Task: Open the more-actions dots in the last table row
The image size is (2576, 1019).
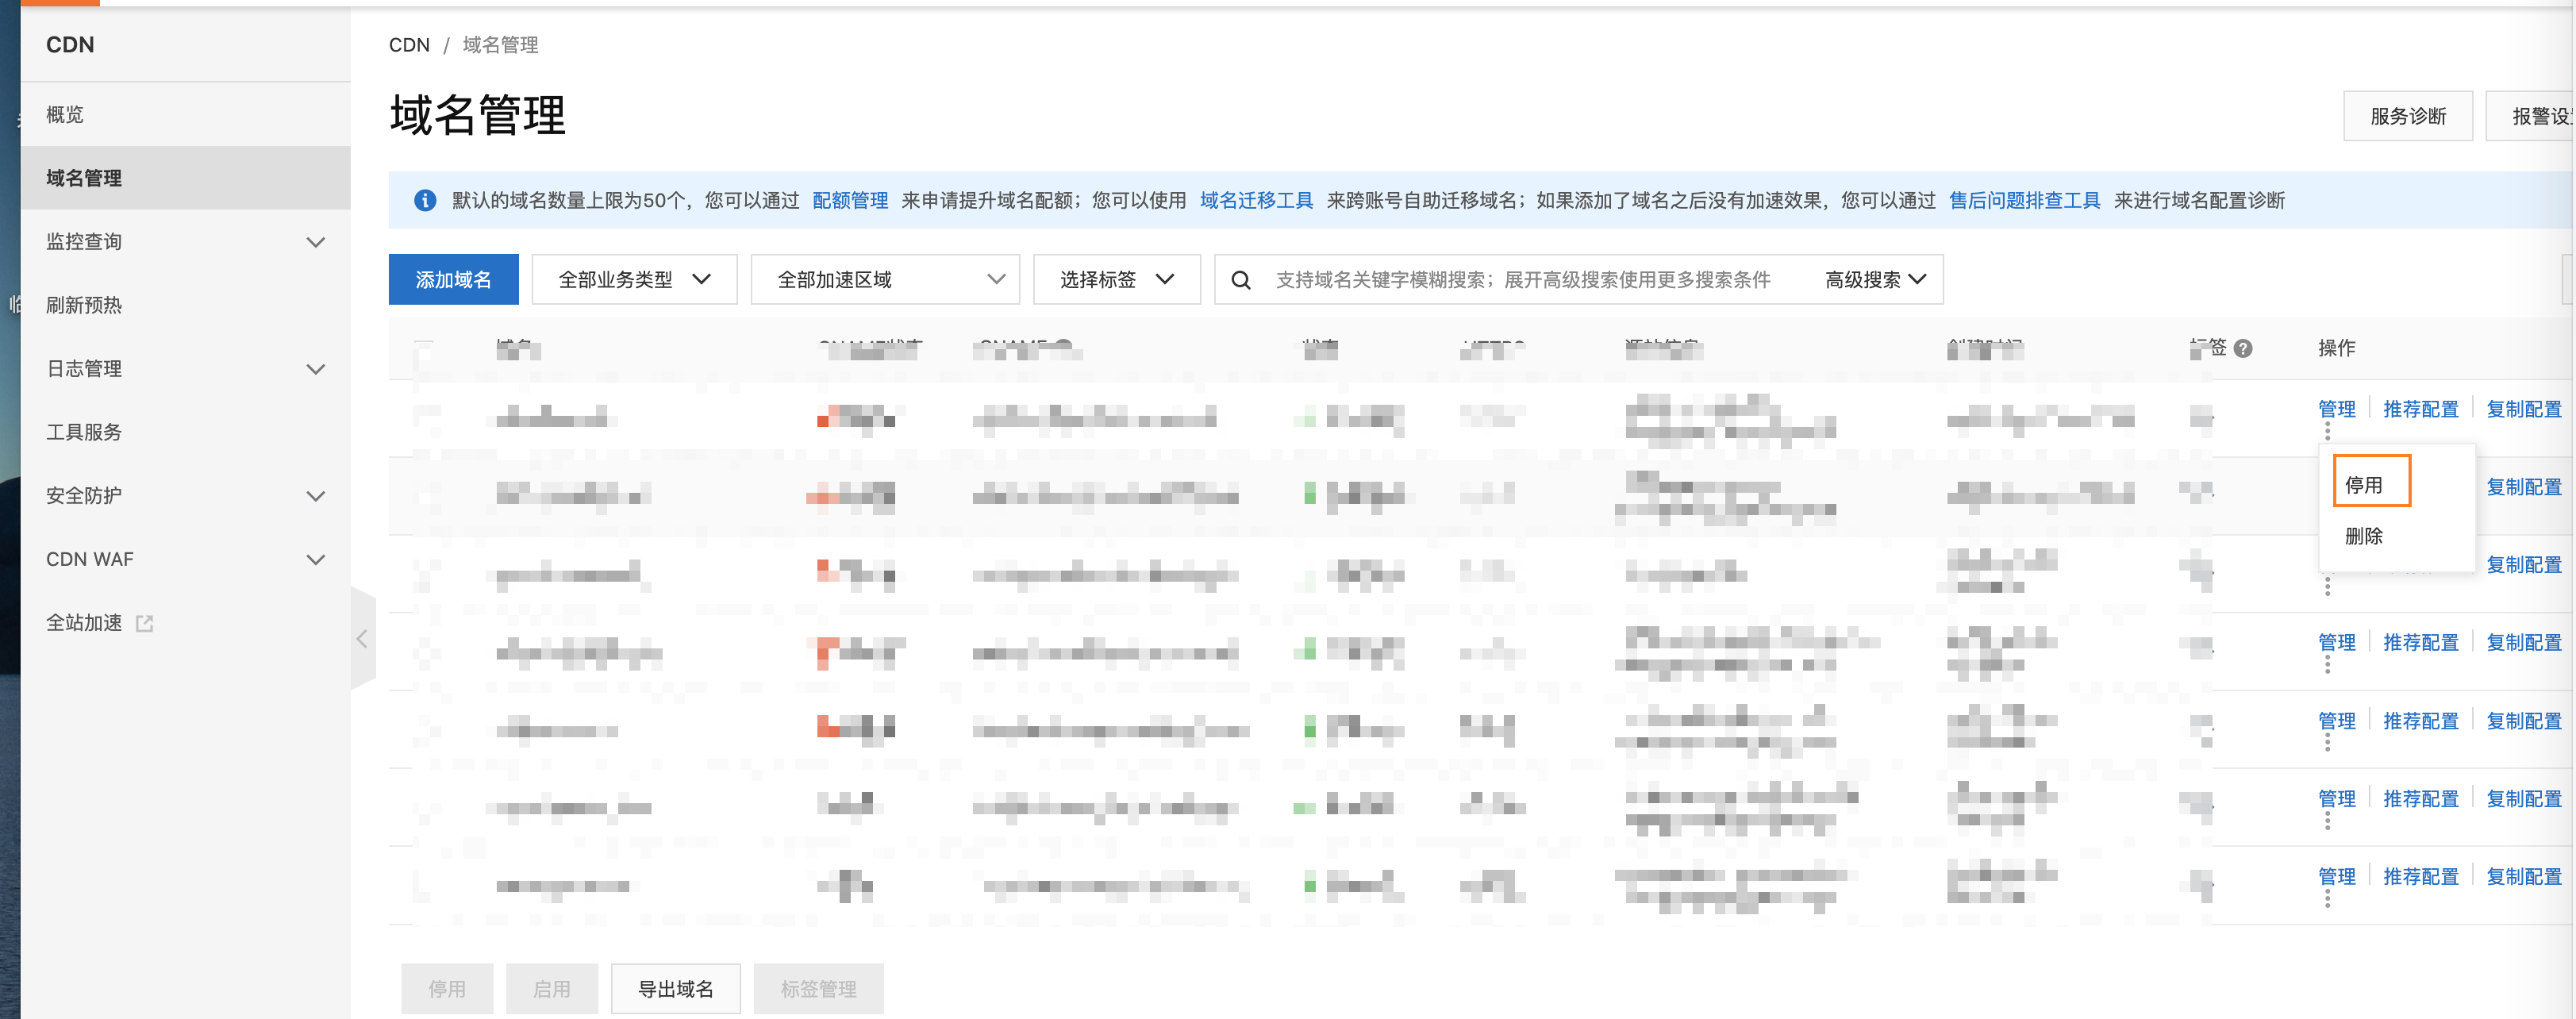Action: (x=2327, y=898)
